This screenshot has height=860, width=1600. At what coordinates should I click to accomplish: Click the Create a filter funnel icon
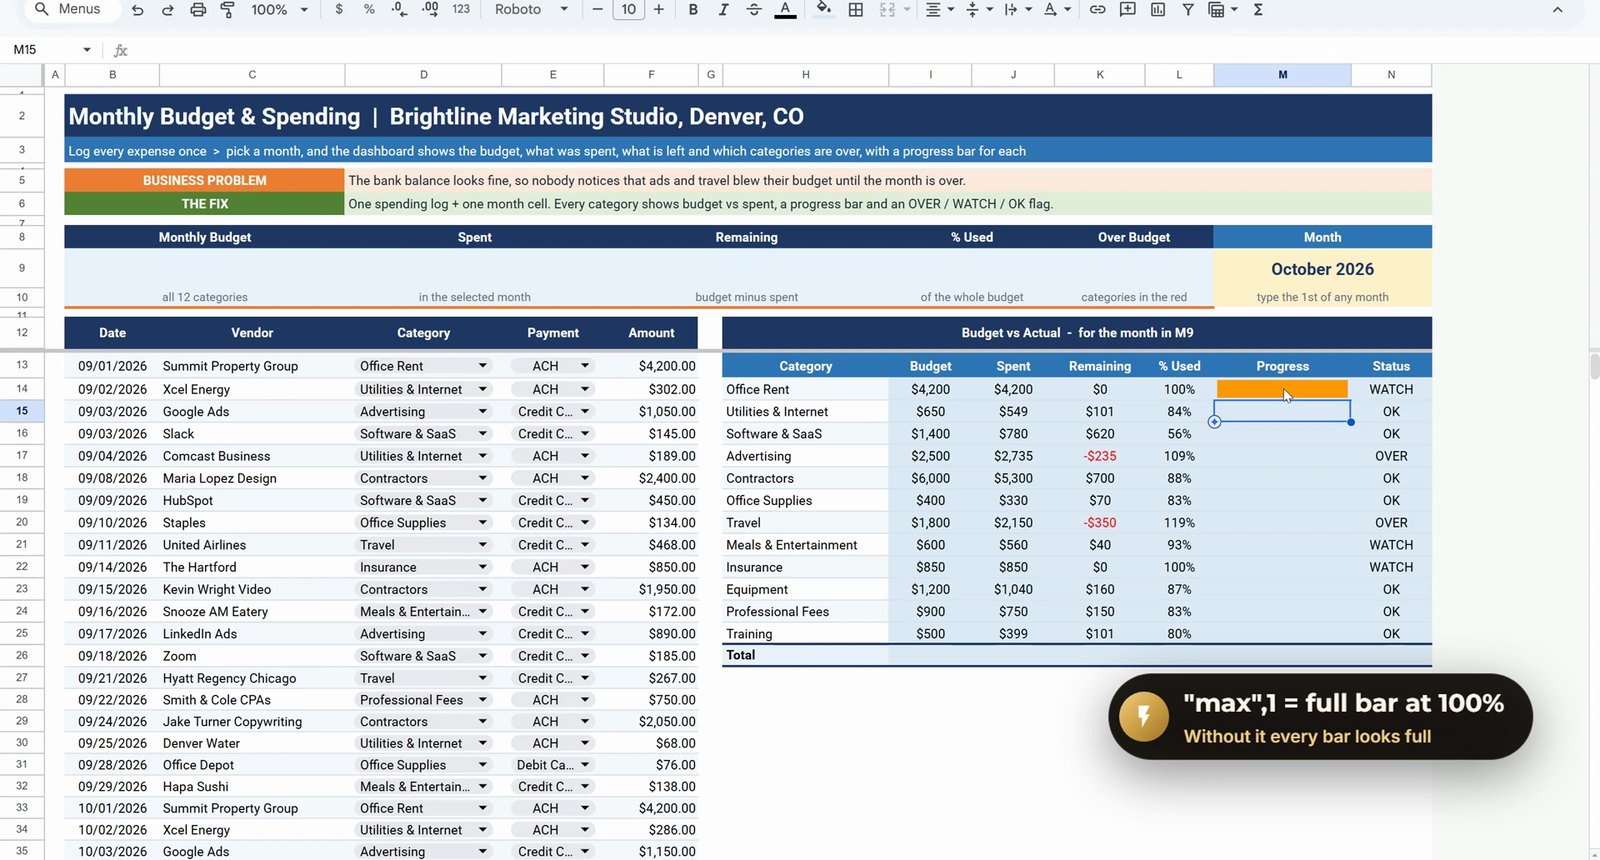pyautogui.click(x=1188, y=9)
